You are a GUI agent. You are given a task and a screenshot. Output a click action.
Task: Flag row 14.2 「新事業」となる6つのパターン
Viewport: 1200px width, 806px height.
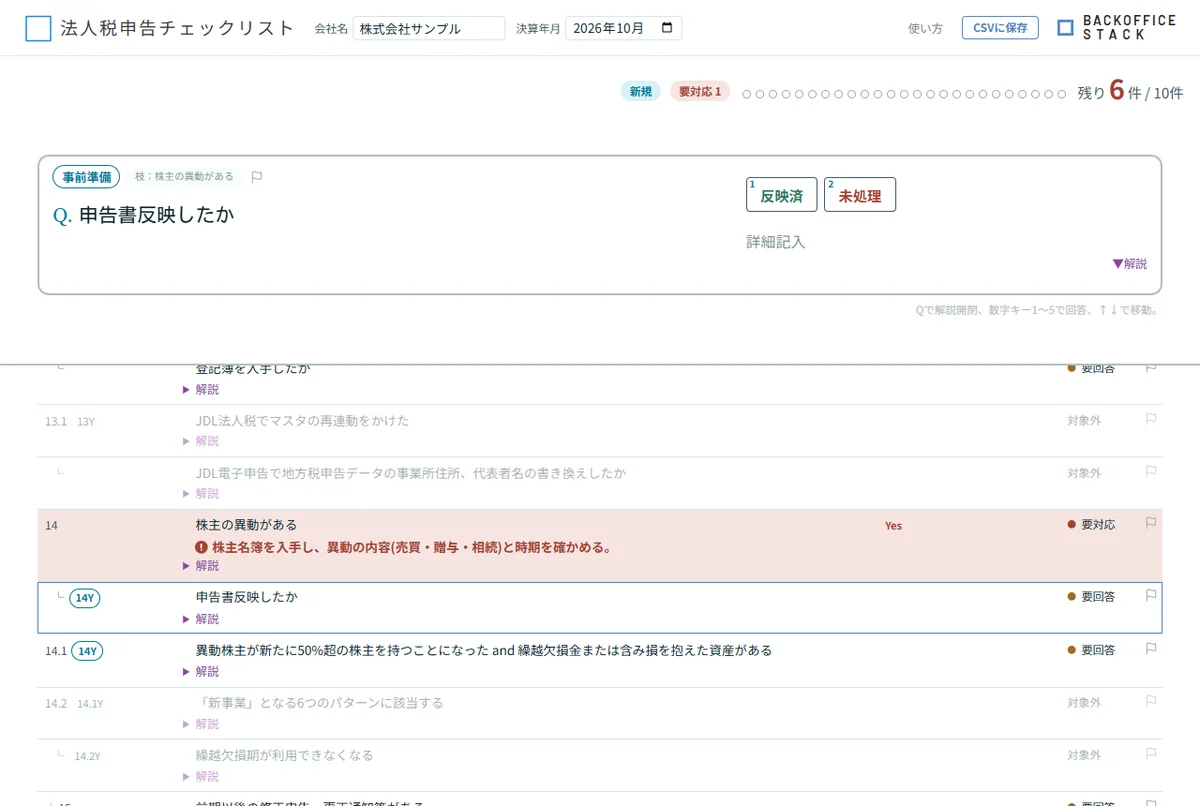1151,702
